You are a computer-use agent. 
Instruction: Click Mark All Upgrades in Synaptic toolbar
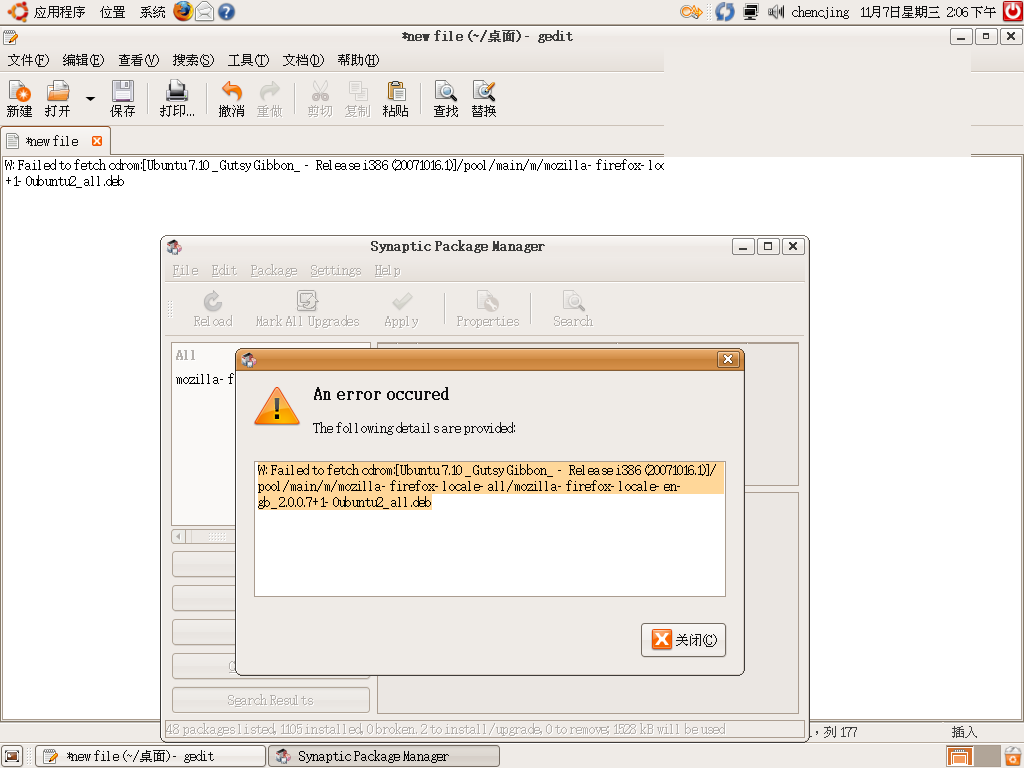(x=308, y=309)
